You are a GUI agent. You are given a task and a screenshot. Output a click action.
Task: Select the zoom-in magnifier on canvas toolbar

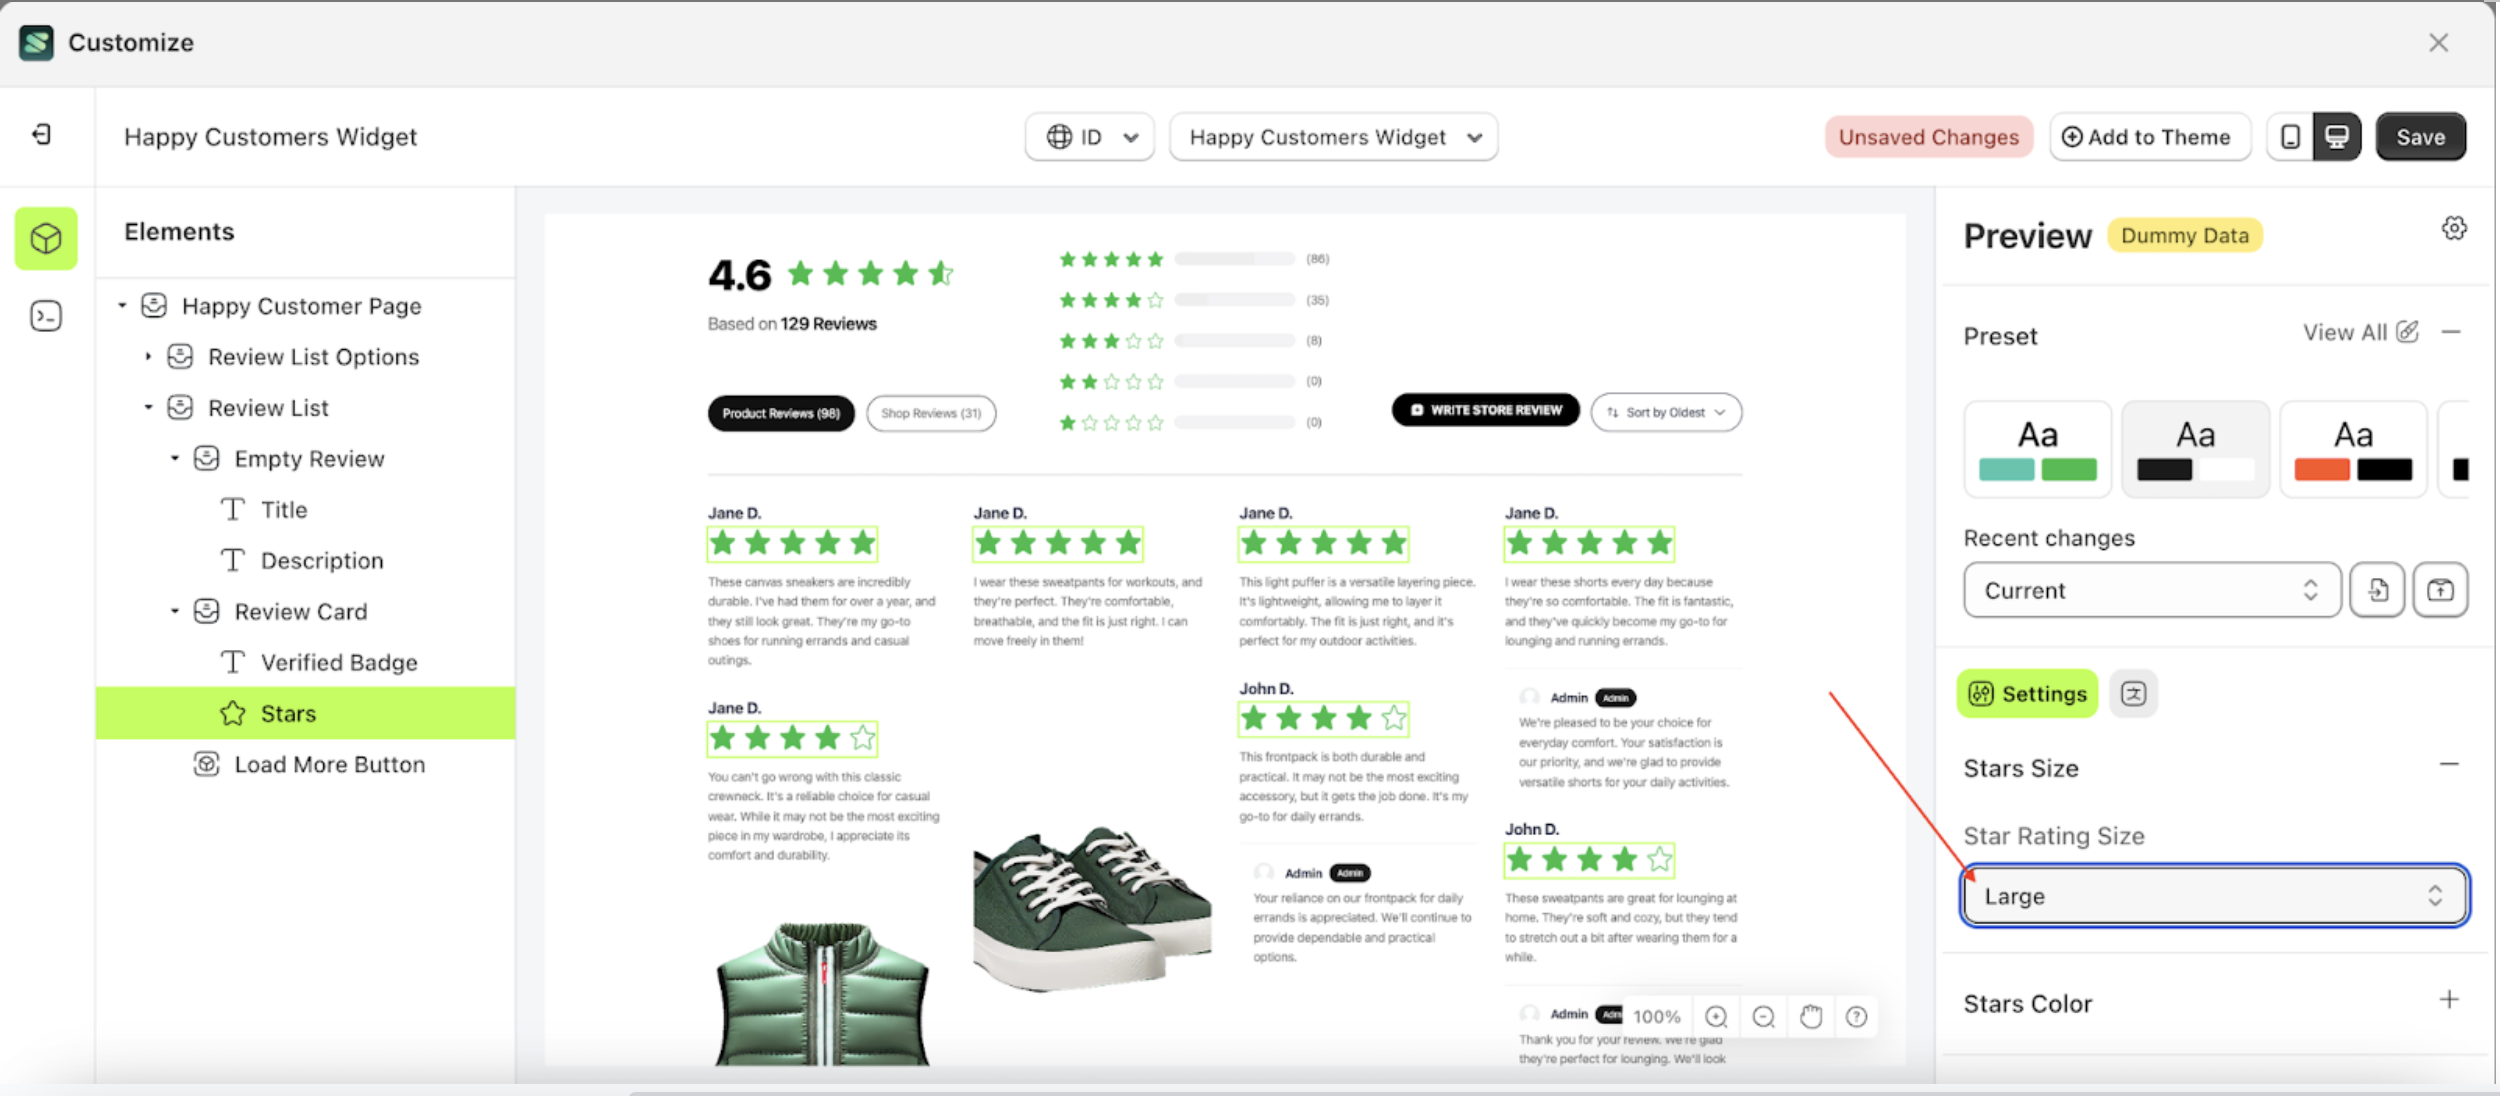(x=1717, y=1016)
